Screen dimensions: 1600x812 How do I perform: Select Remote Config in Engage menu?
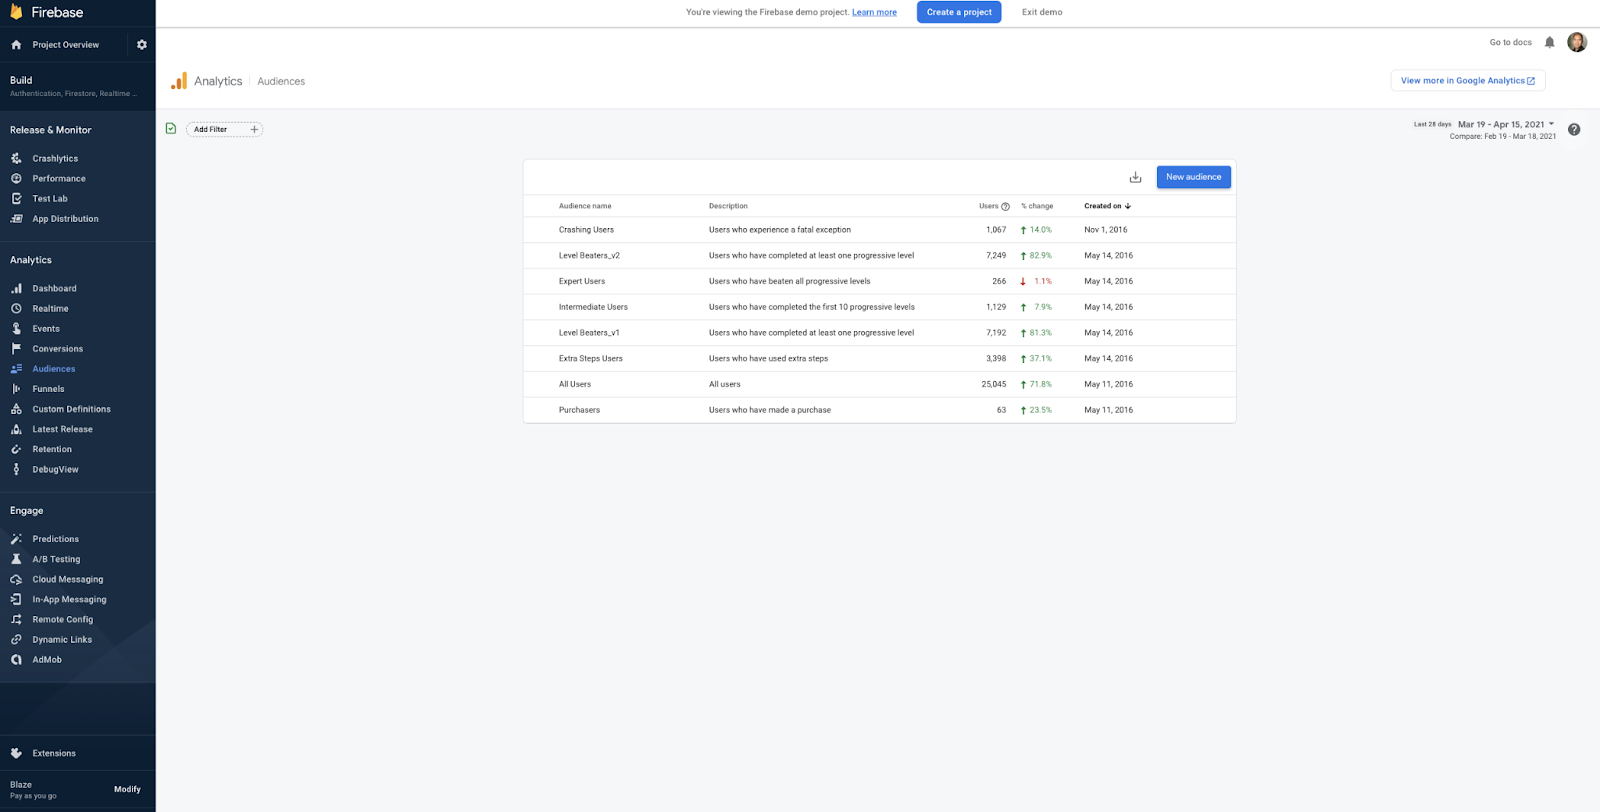(62, 619)
